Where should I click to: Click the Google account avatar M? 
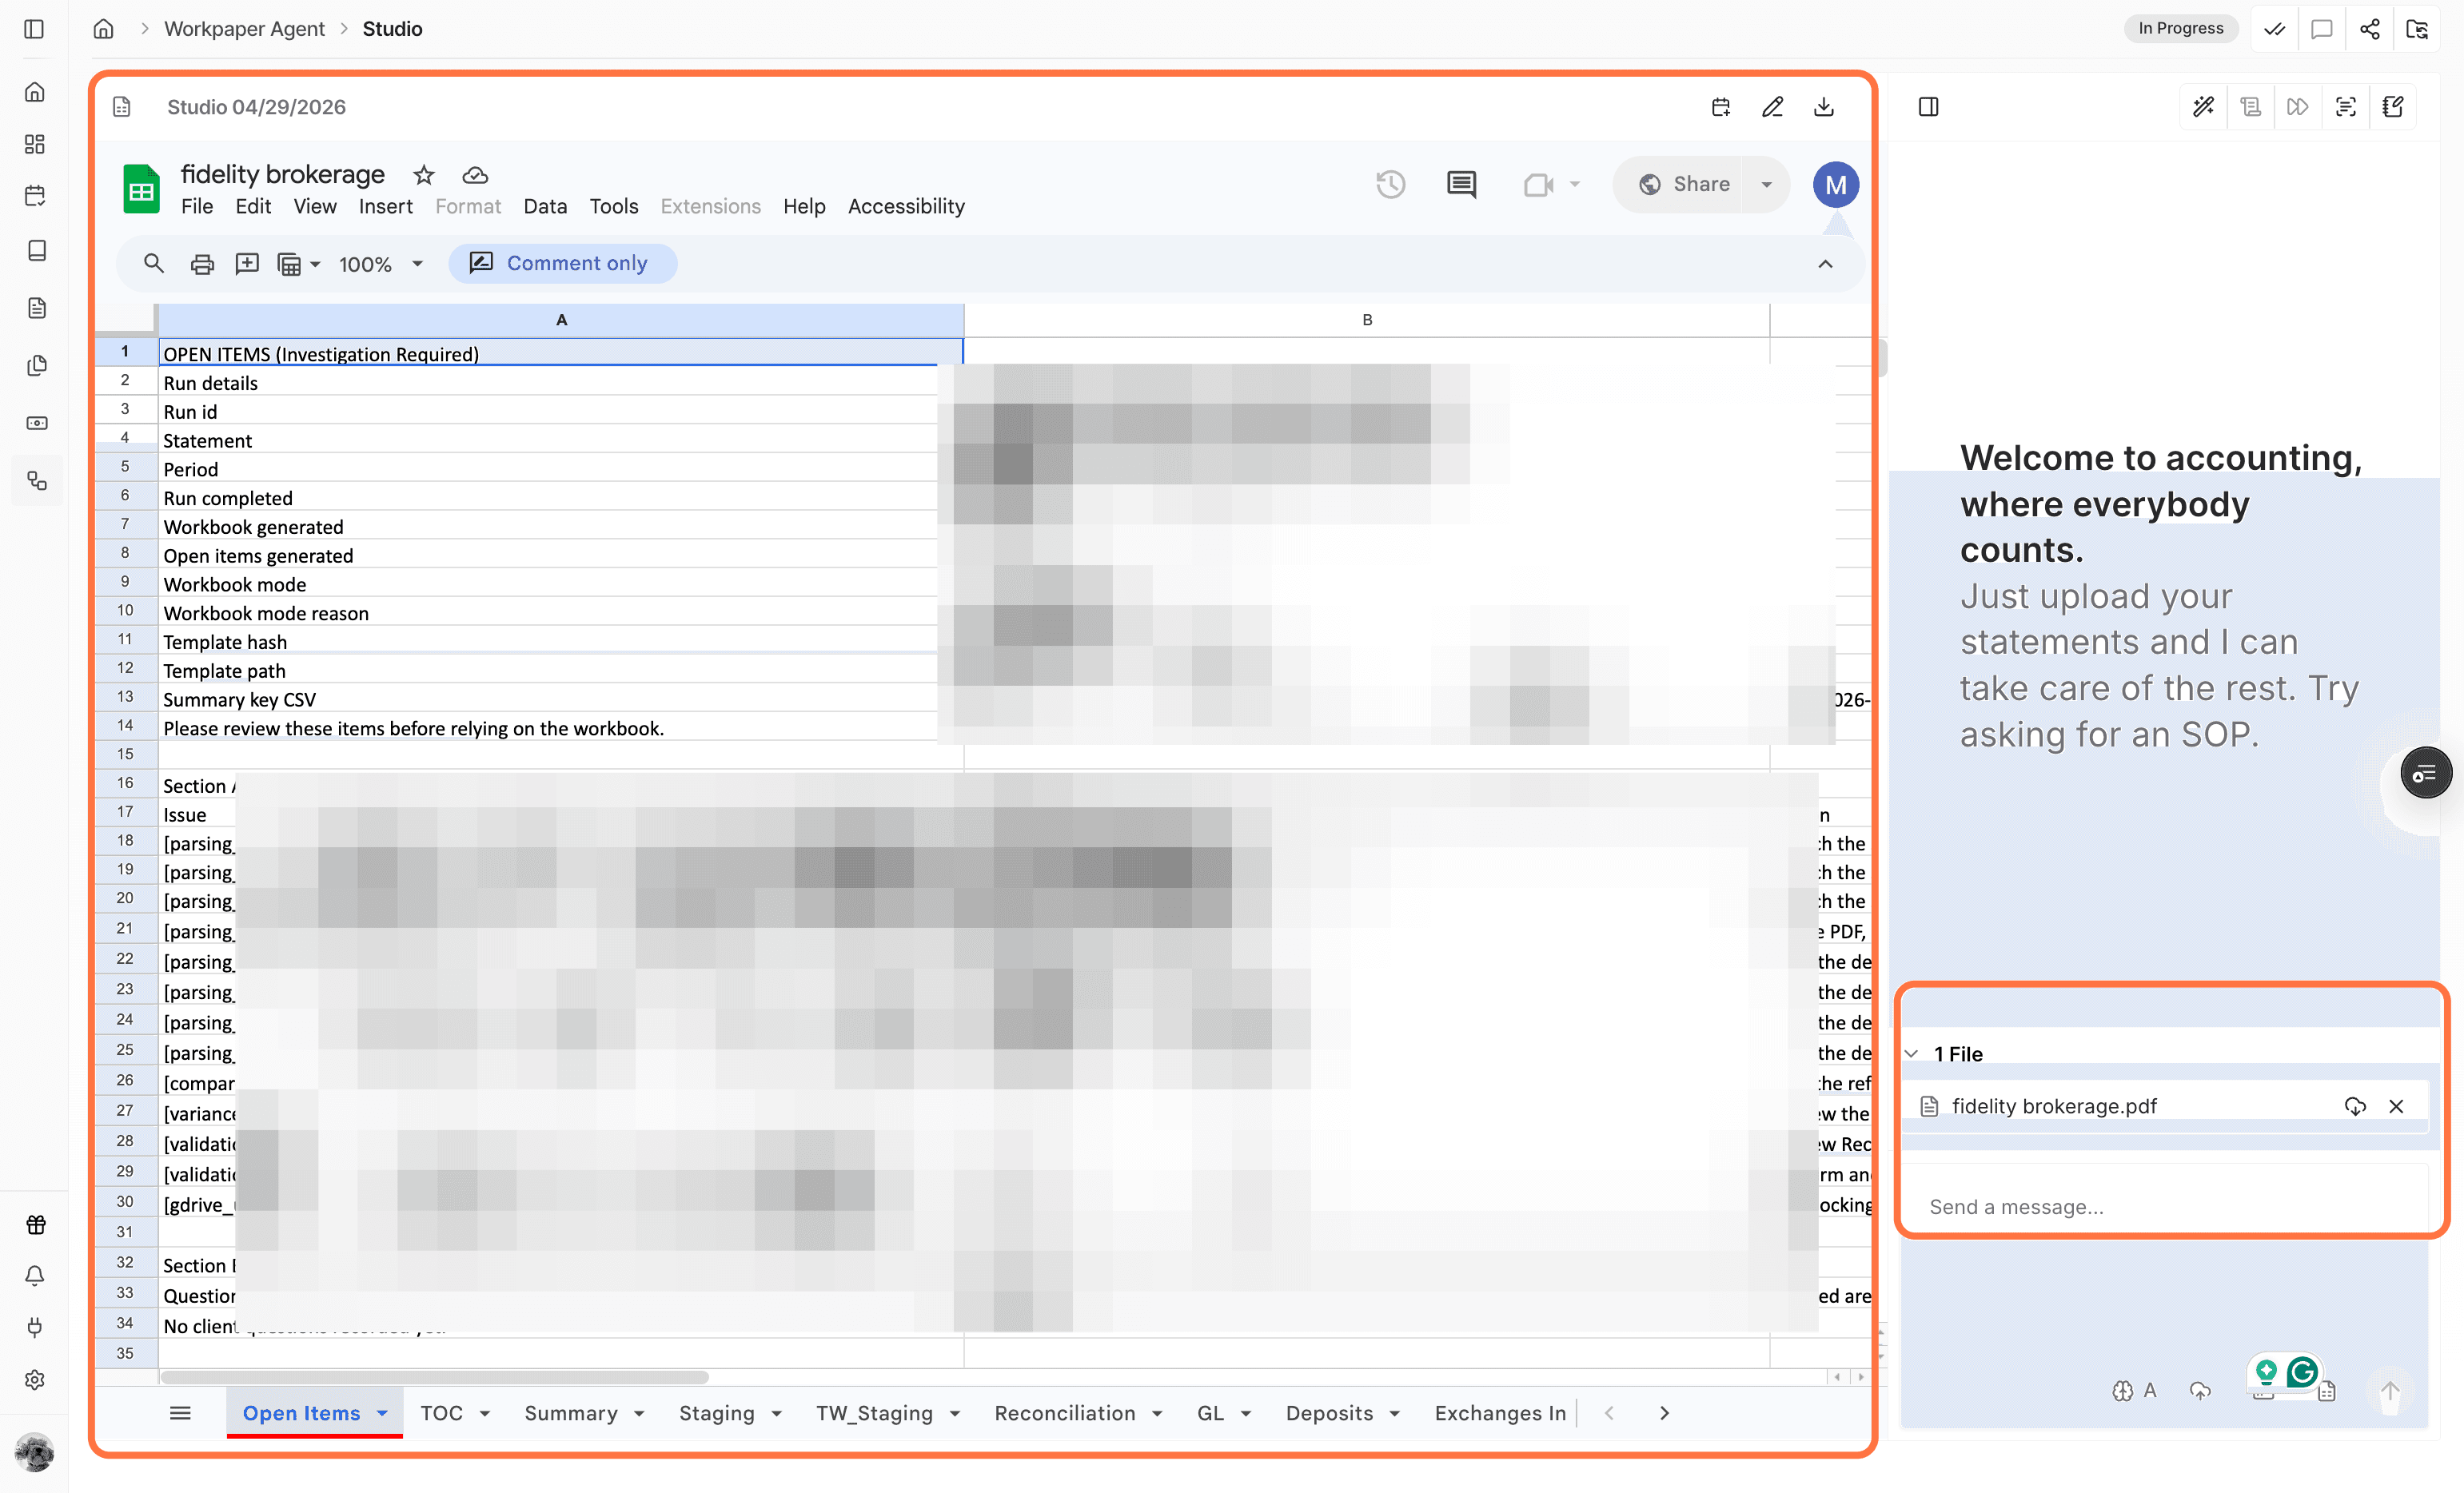click(1835, 184)
